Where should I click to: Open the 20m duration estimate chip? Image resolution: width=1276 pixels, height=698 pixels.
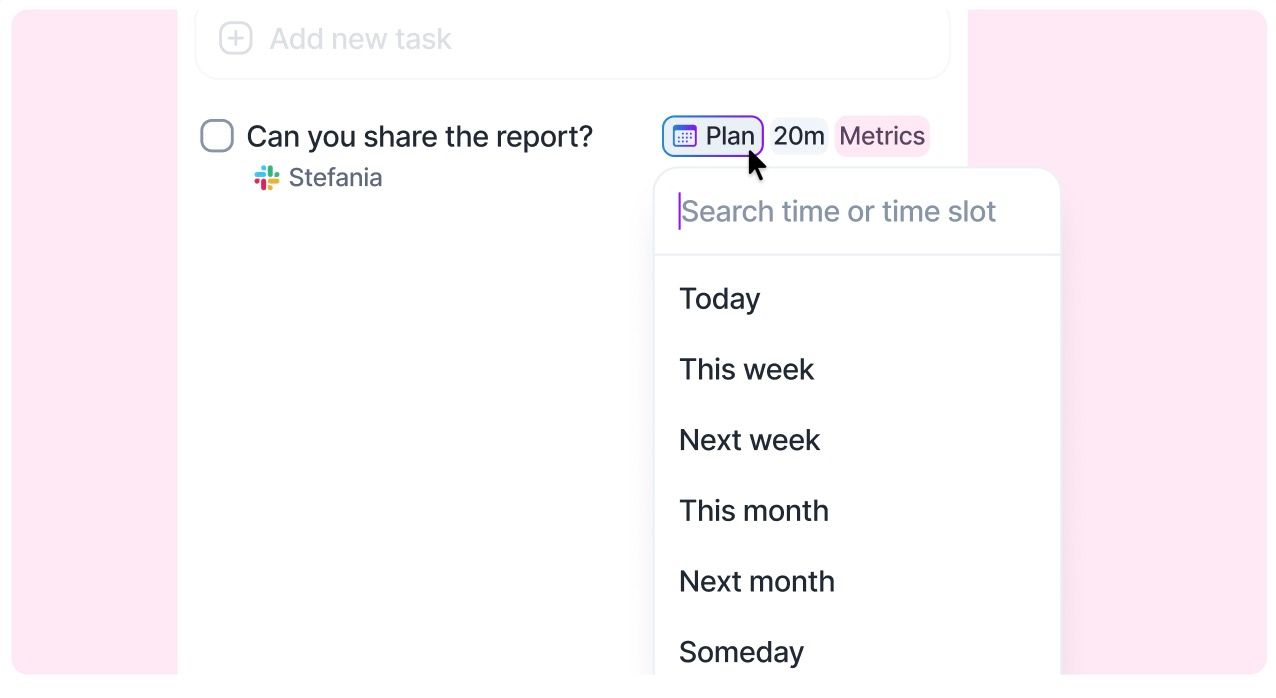(x=799, y=136)
